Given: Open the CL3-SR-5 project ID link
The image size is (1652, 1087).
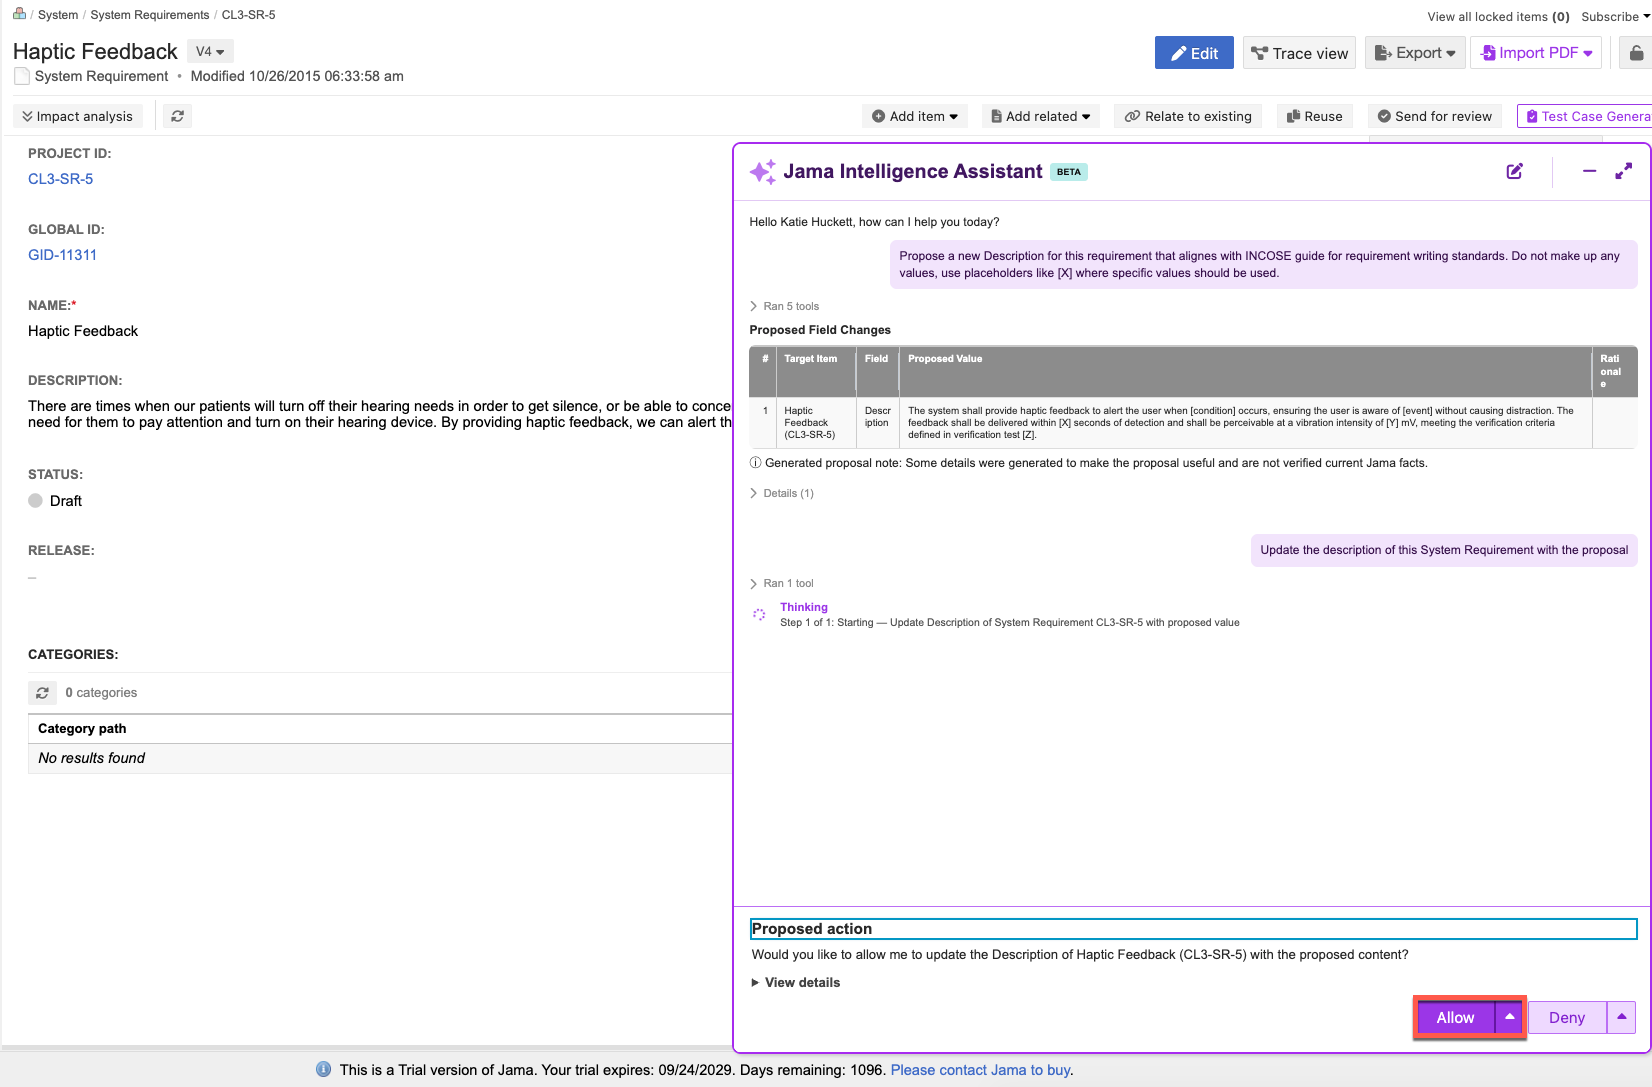Looking at the screenshot, I should 61,179.
